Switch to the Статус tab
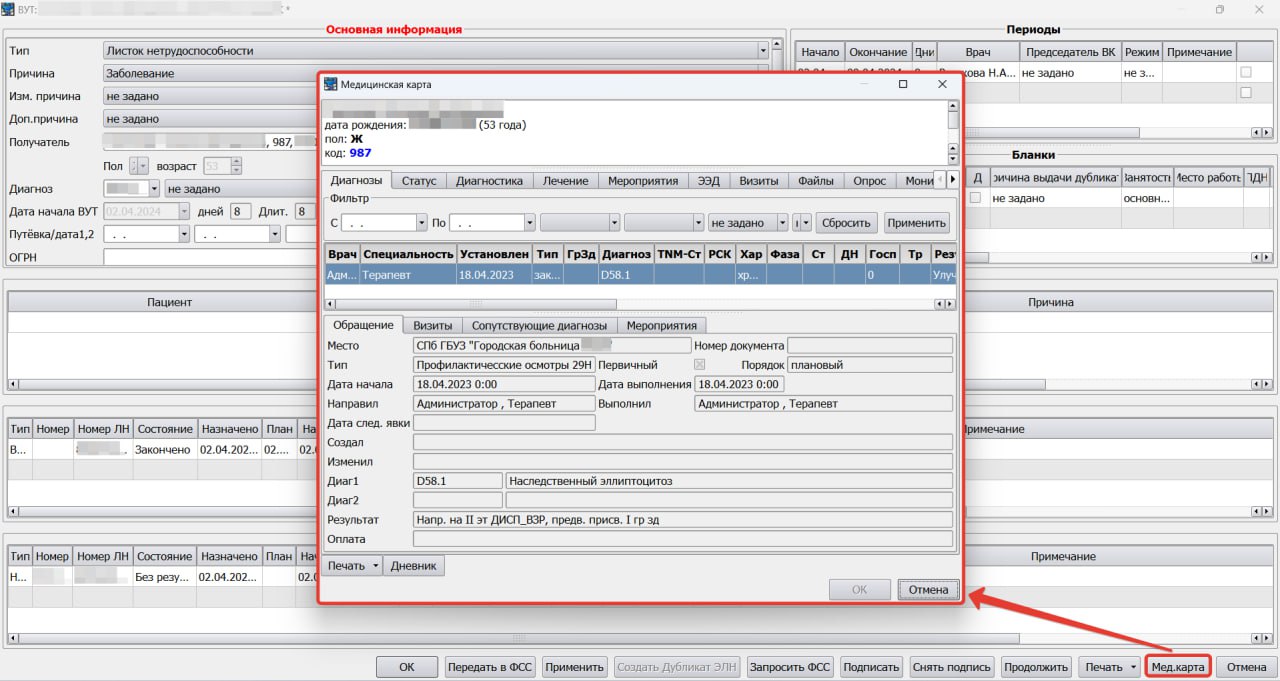The width and height of the screenshot is (1280, 681). point(419,181)
